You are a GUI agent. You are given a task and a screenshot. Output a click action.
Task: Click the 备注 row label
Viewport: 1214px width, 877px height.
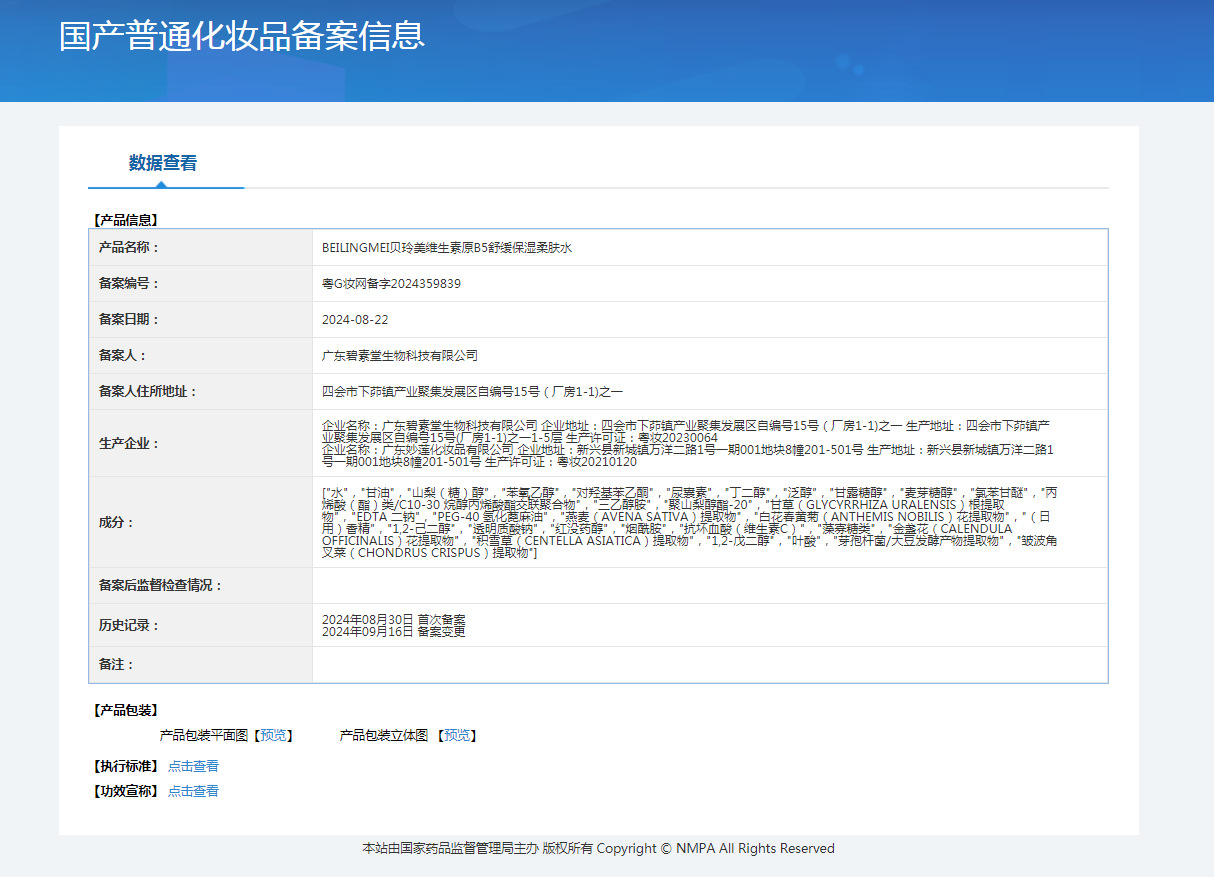click(117, 664)
